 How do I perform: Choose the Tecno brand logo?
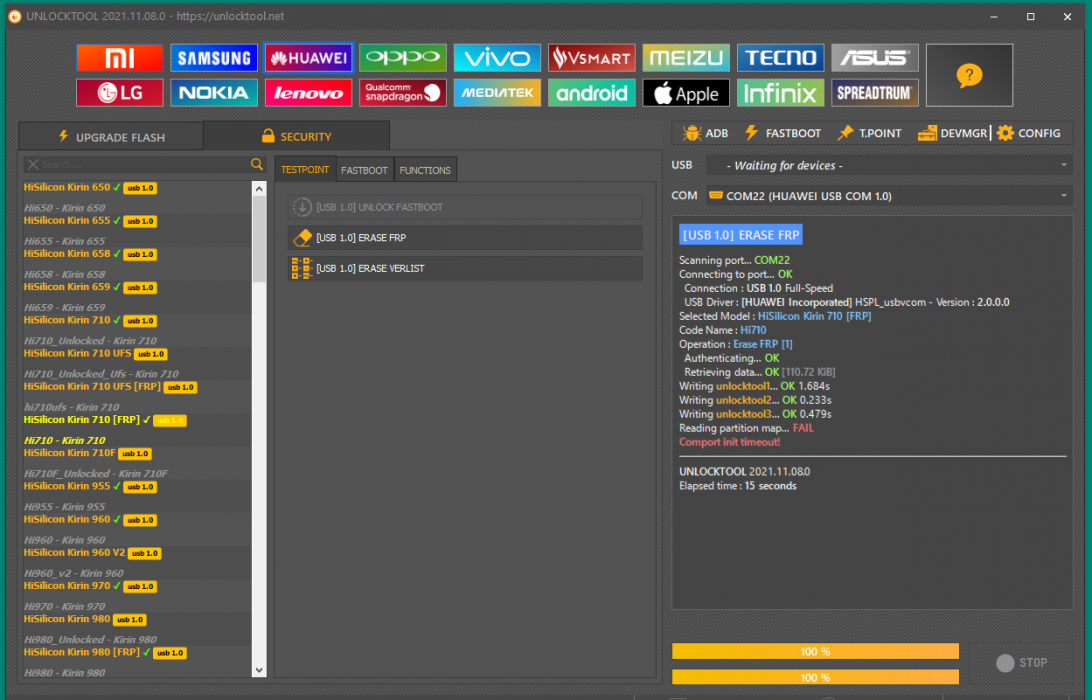tap(780, 58)
